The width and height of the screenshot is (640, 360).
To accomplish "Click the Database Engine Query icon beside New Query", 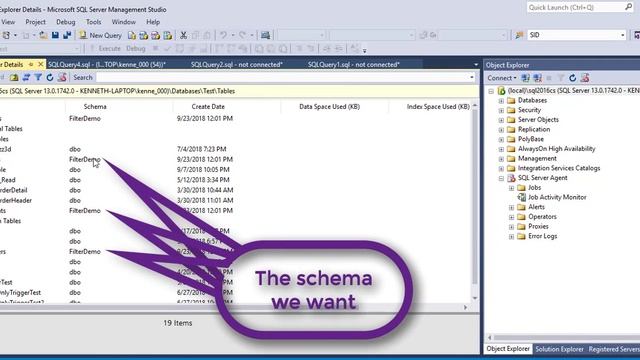I will click(131, 36).
